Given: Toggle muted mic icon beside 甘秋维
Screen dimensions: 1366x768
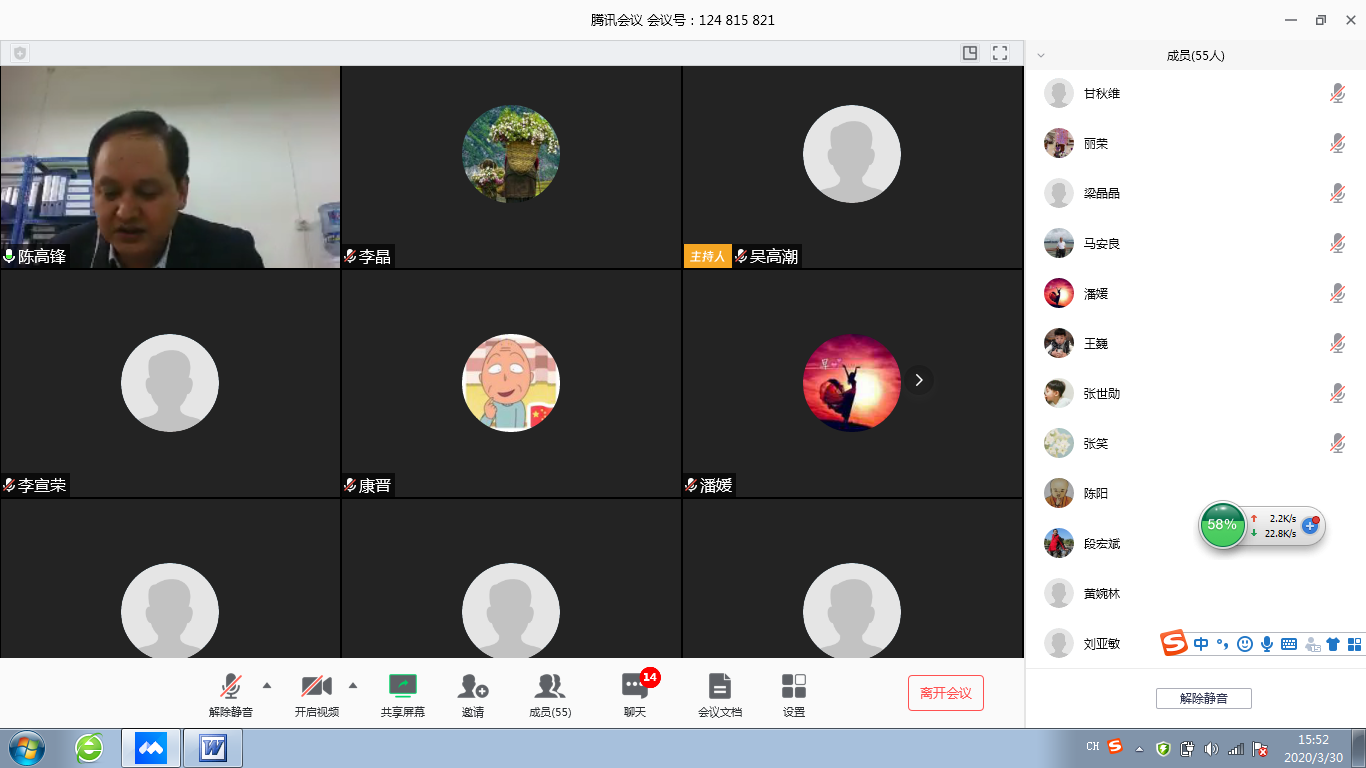Looking at the screenshot, I should click(x=1337, y=93).
